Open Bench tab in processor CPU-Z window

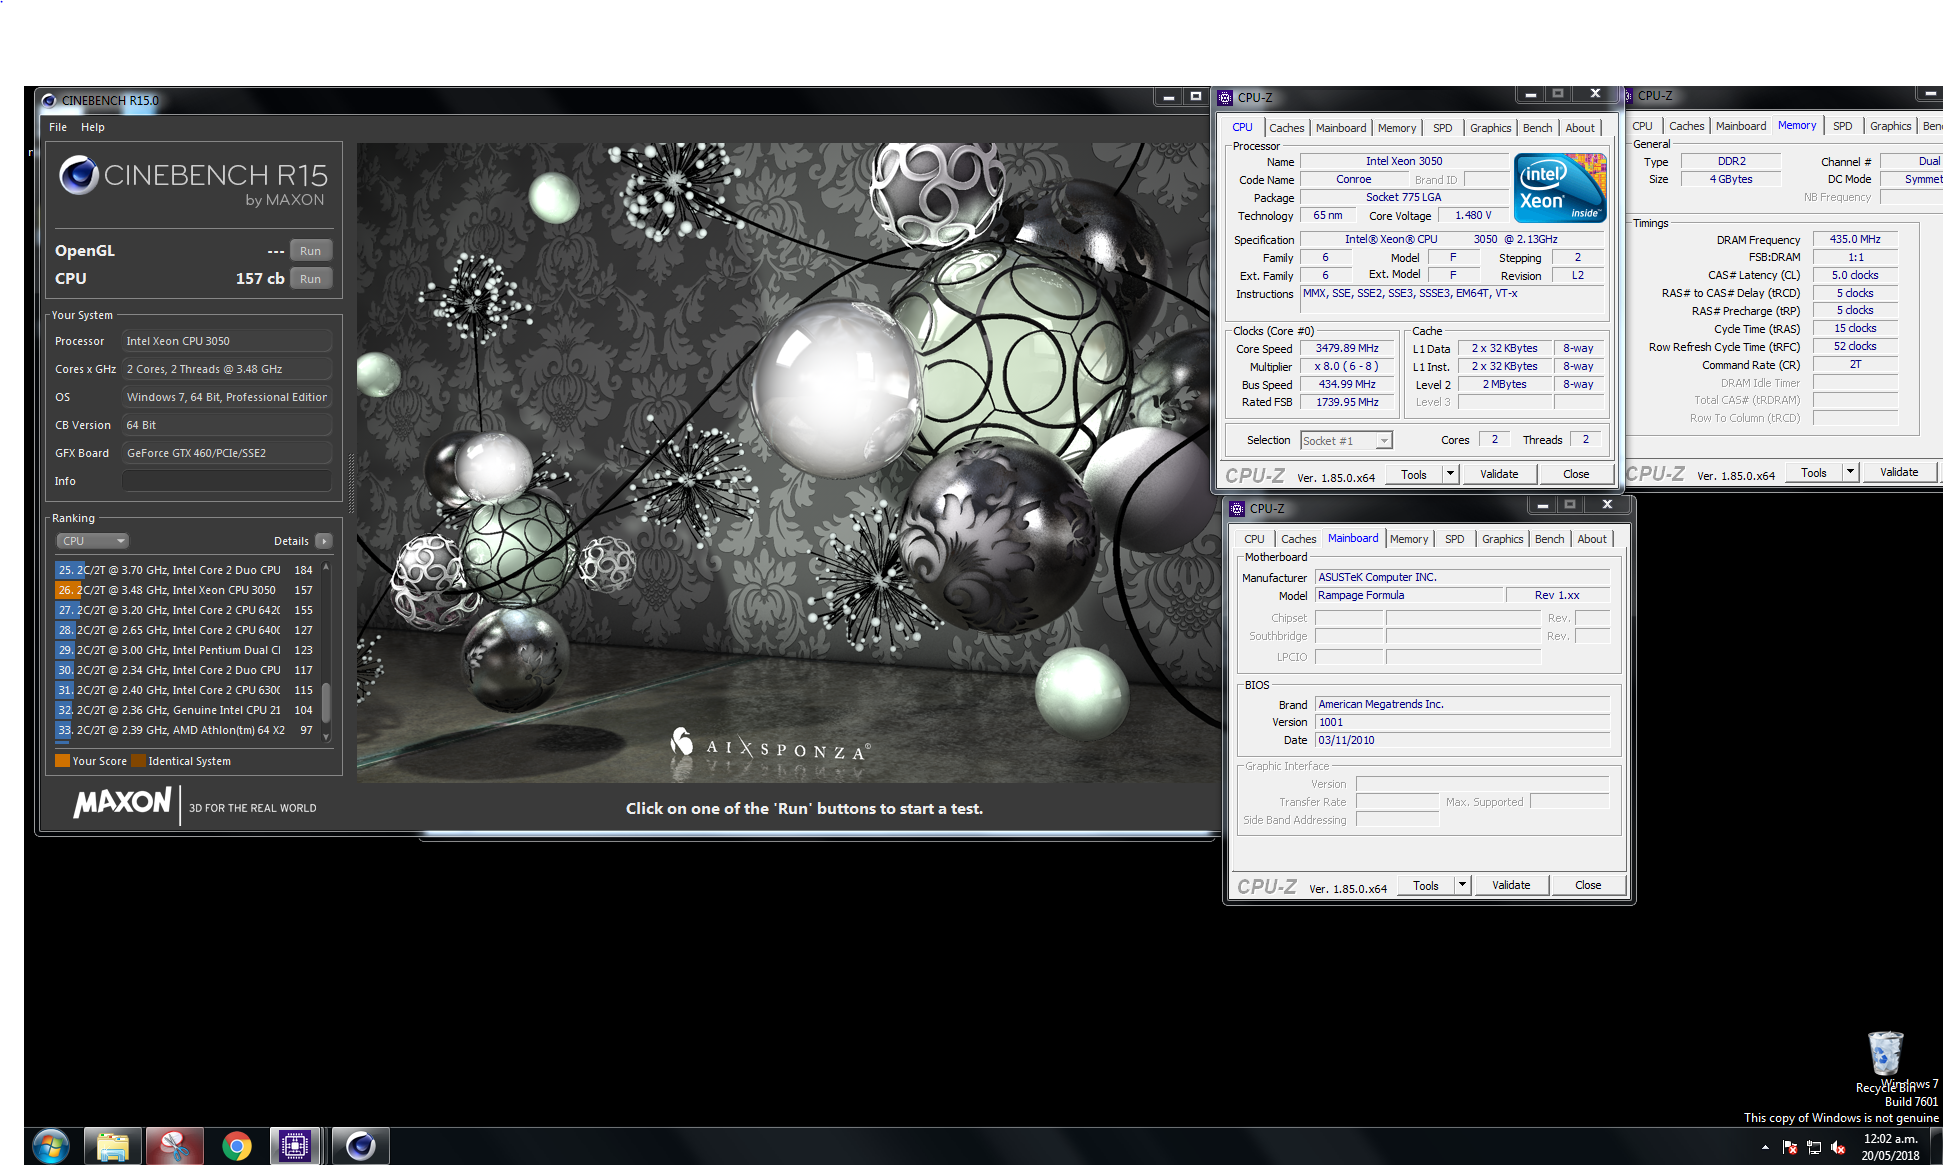click(x=1537, y=128)
